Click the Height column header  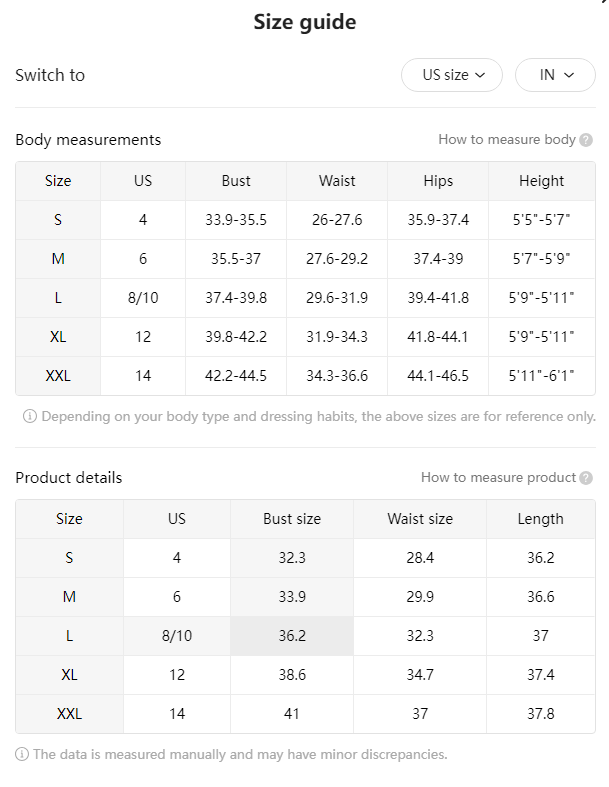pyautogui.click(x=542, y=181)
